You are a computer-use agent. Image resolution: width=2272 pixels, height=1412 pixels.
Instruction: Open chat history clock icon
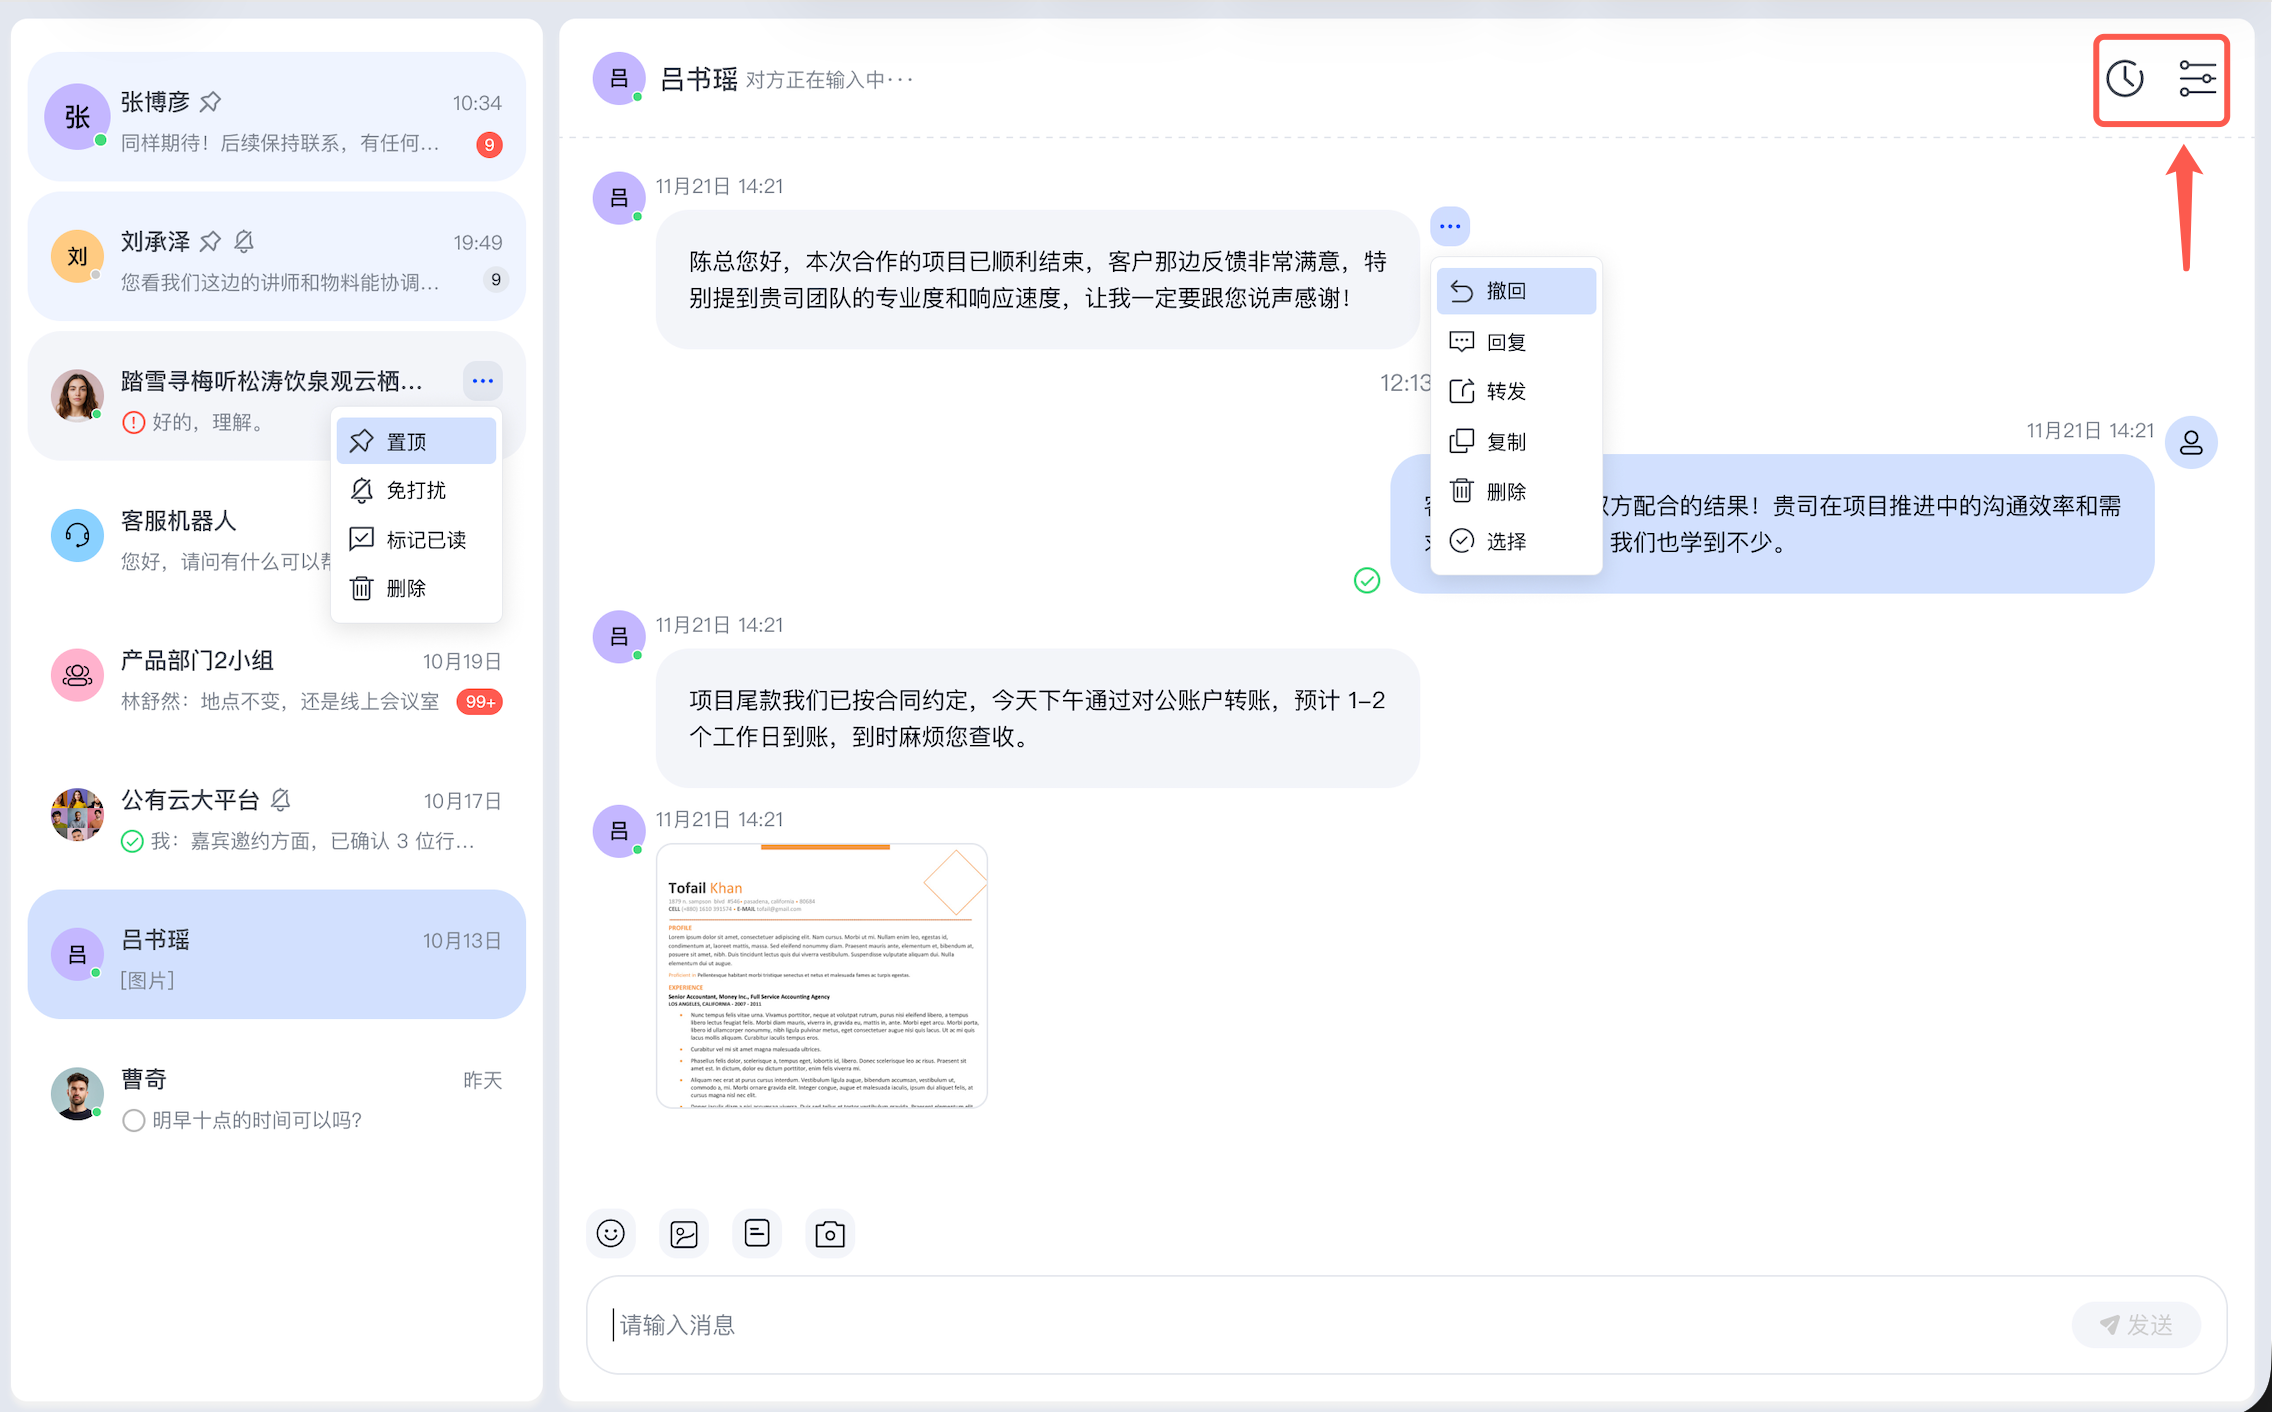2125,79
